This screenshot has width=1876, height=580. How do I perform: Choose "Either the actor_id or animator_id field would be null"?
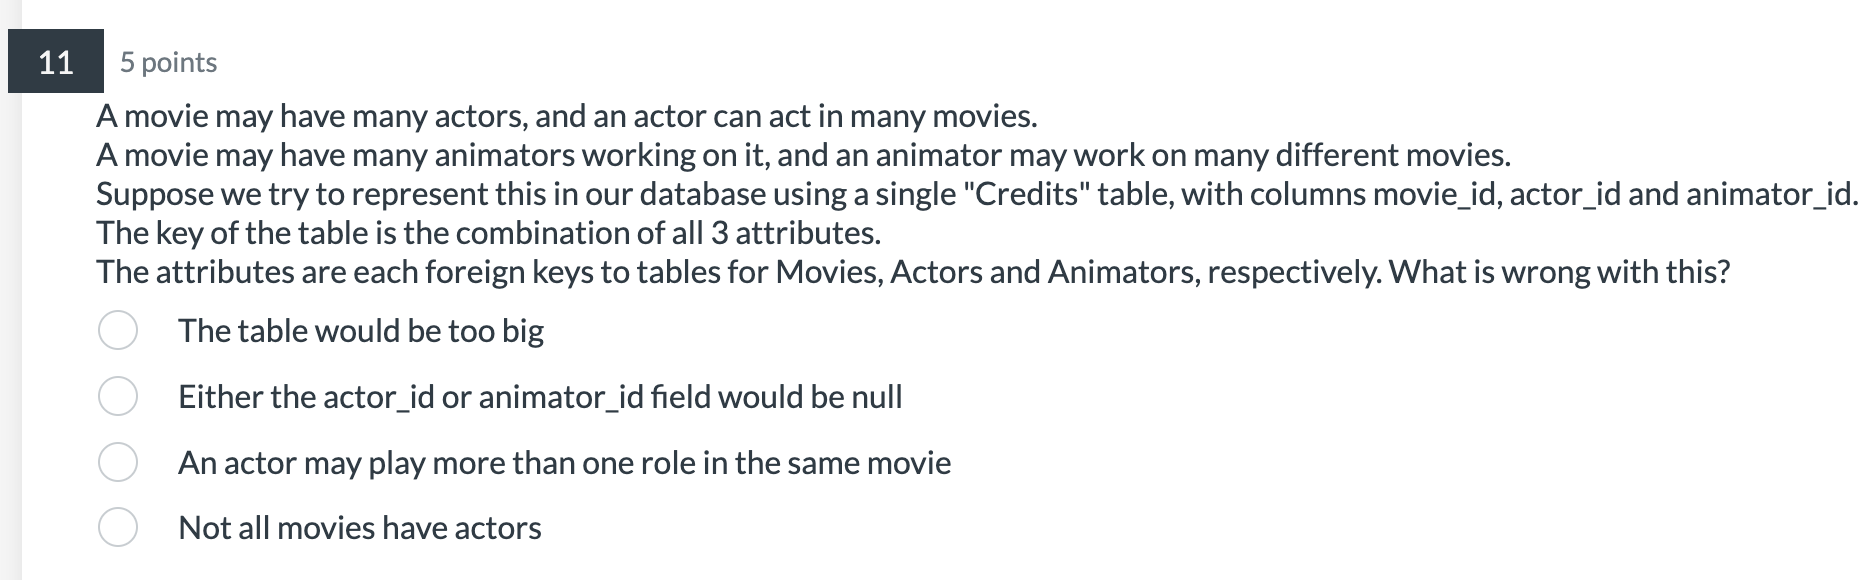(x=118, y=395)
